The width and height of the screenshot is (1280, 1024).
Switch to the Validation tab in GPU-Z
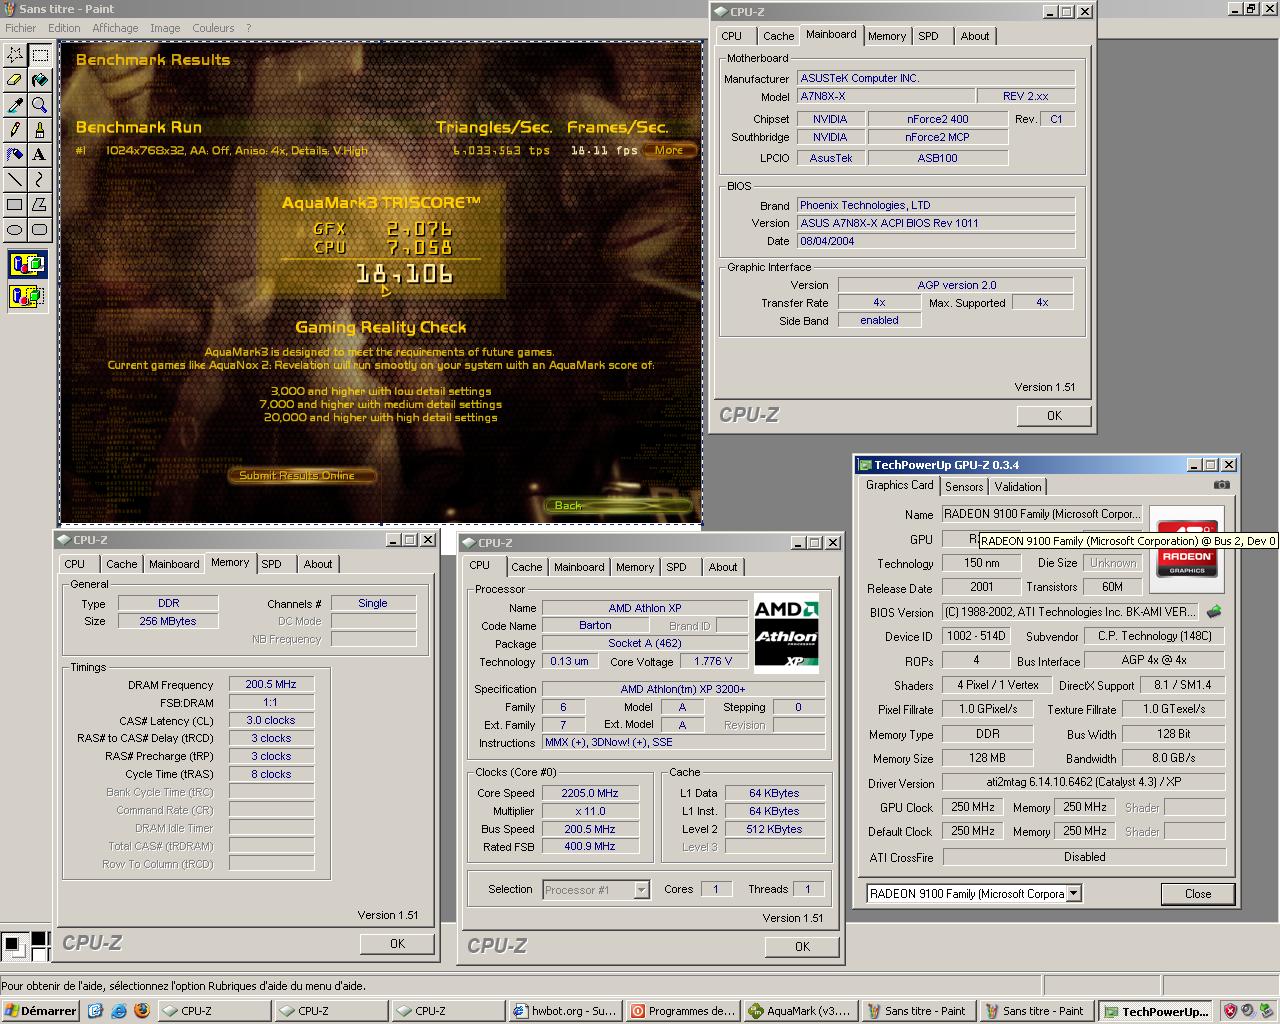[x=1018, y=487]
